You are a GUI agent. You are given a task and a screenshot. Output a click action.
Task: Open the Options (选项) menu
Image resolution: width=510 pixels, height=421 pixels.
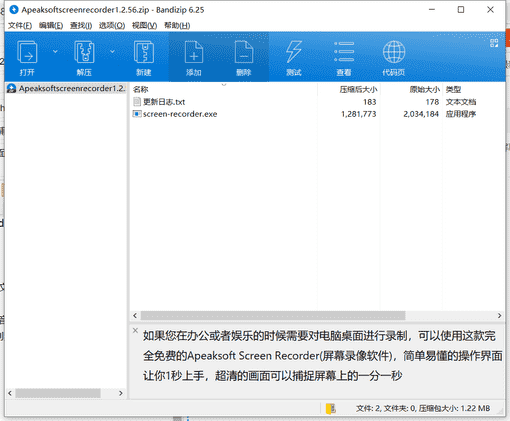click(112, 26)
